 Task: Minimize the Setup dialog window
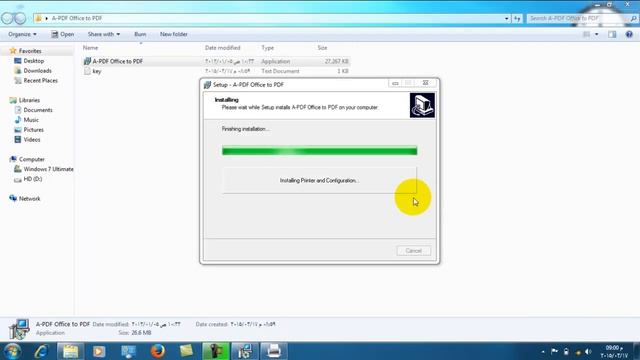click(x=395, y=83)
